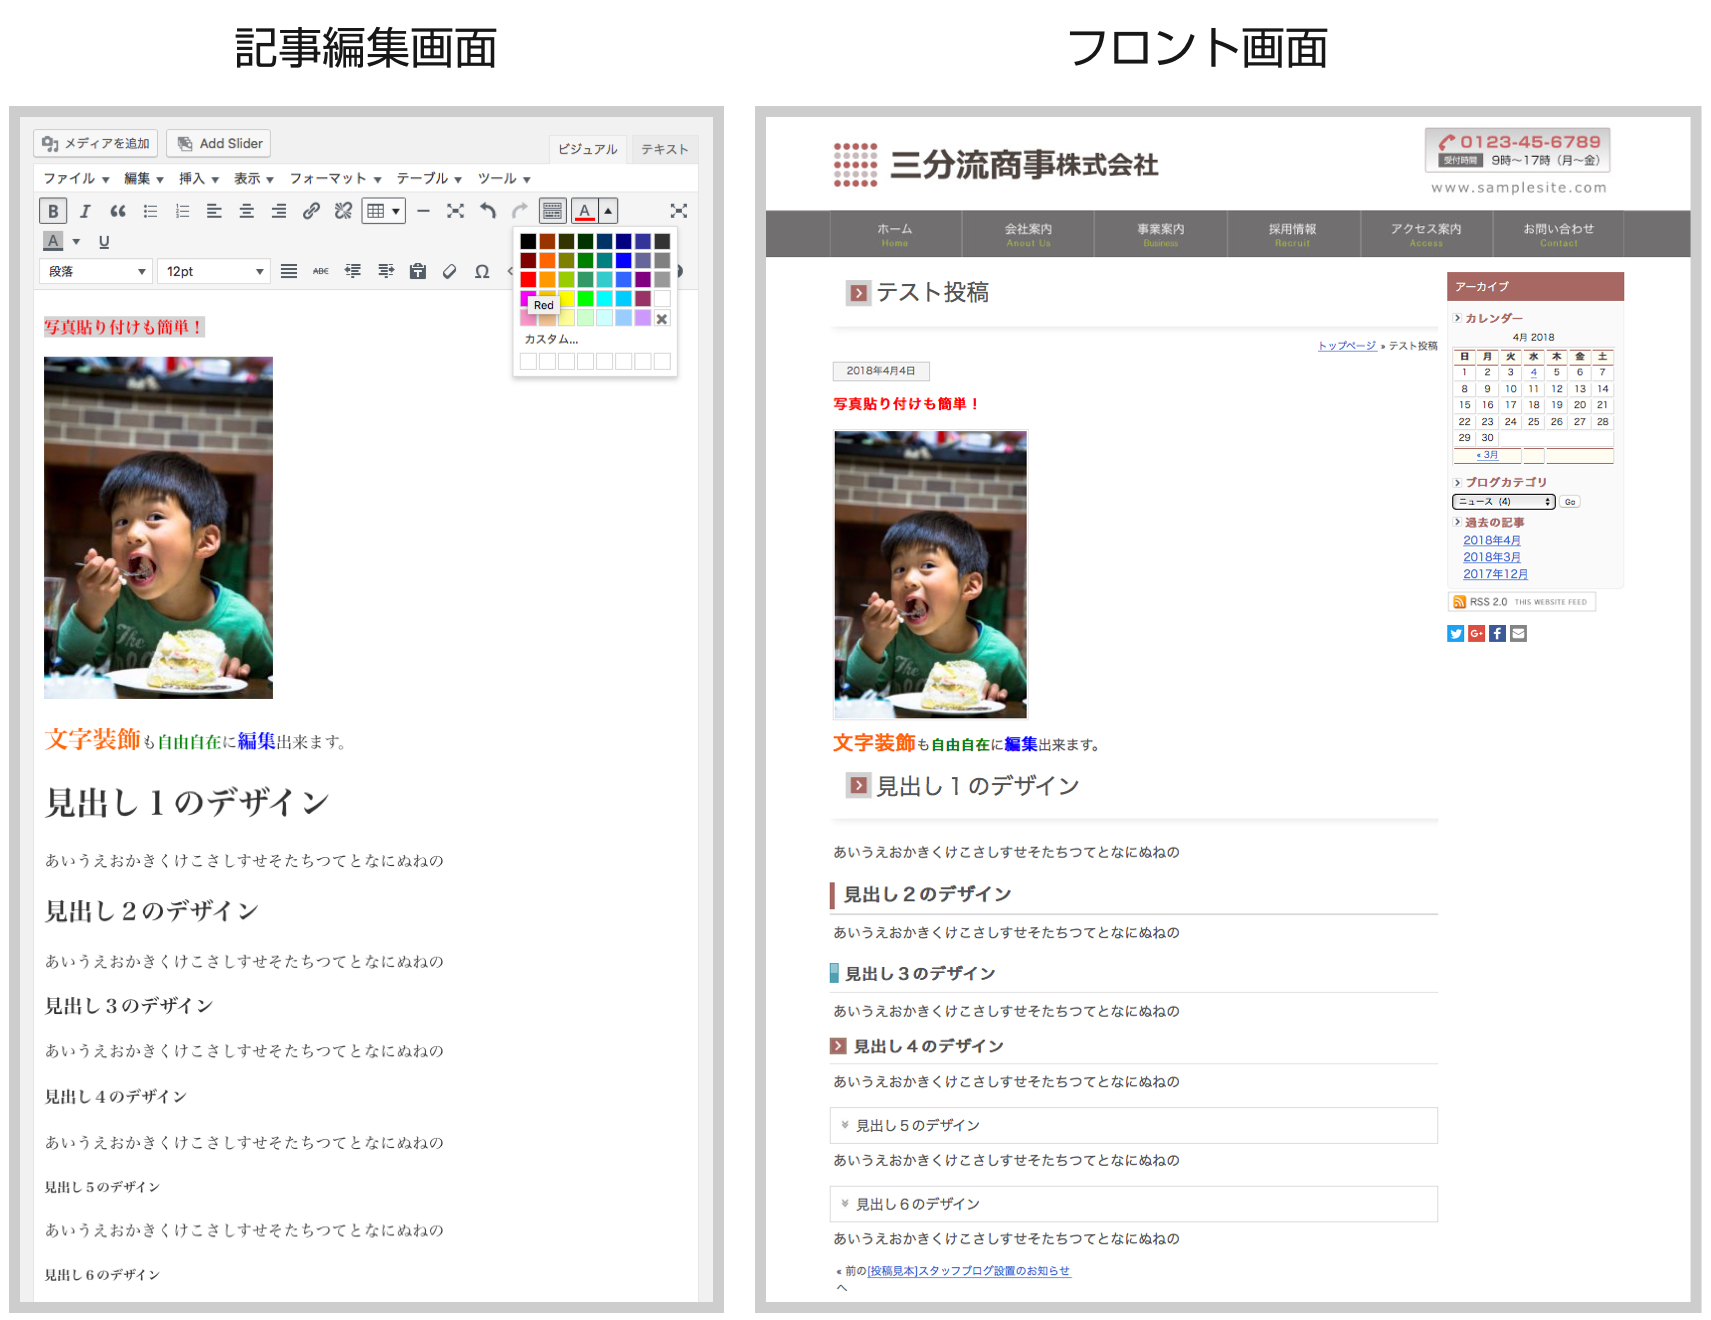
Task: Open distraction-free fullscreen mode at toolbar right
Action: 679,211
